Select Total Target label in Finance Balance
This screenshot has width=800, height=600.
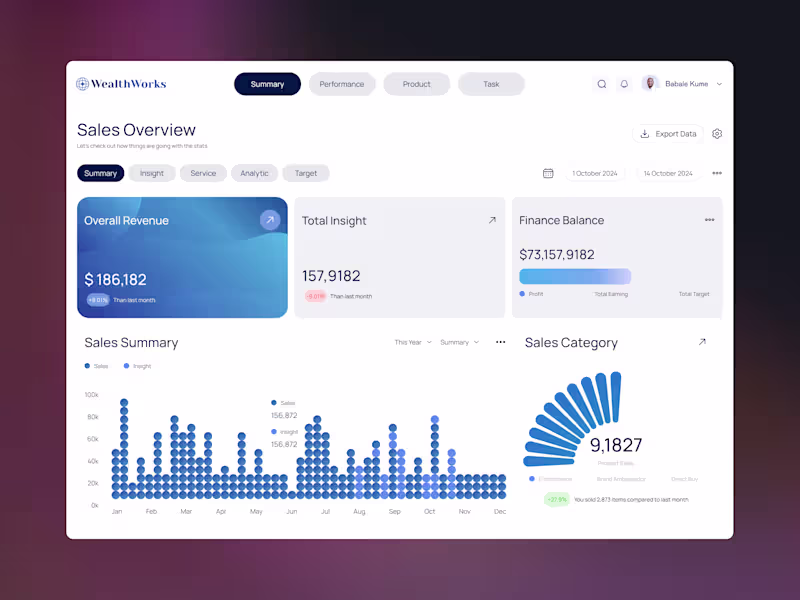tap(694, 294)
